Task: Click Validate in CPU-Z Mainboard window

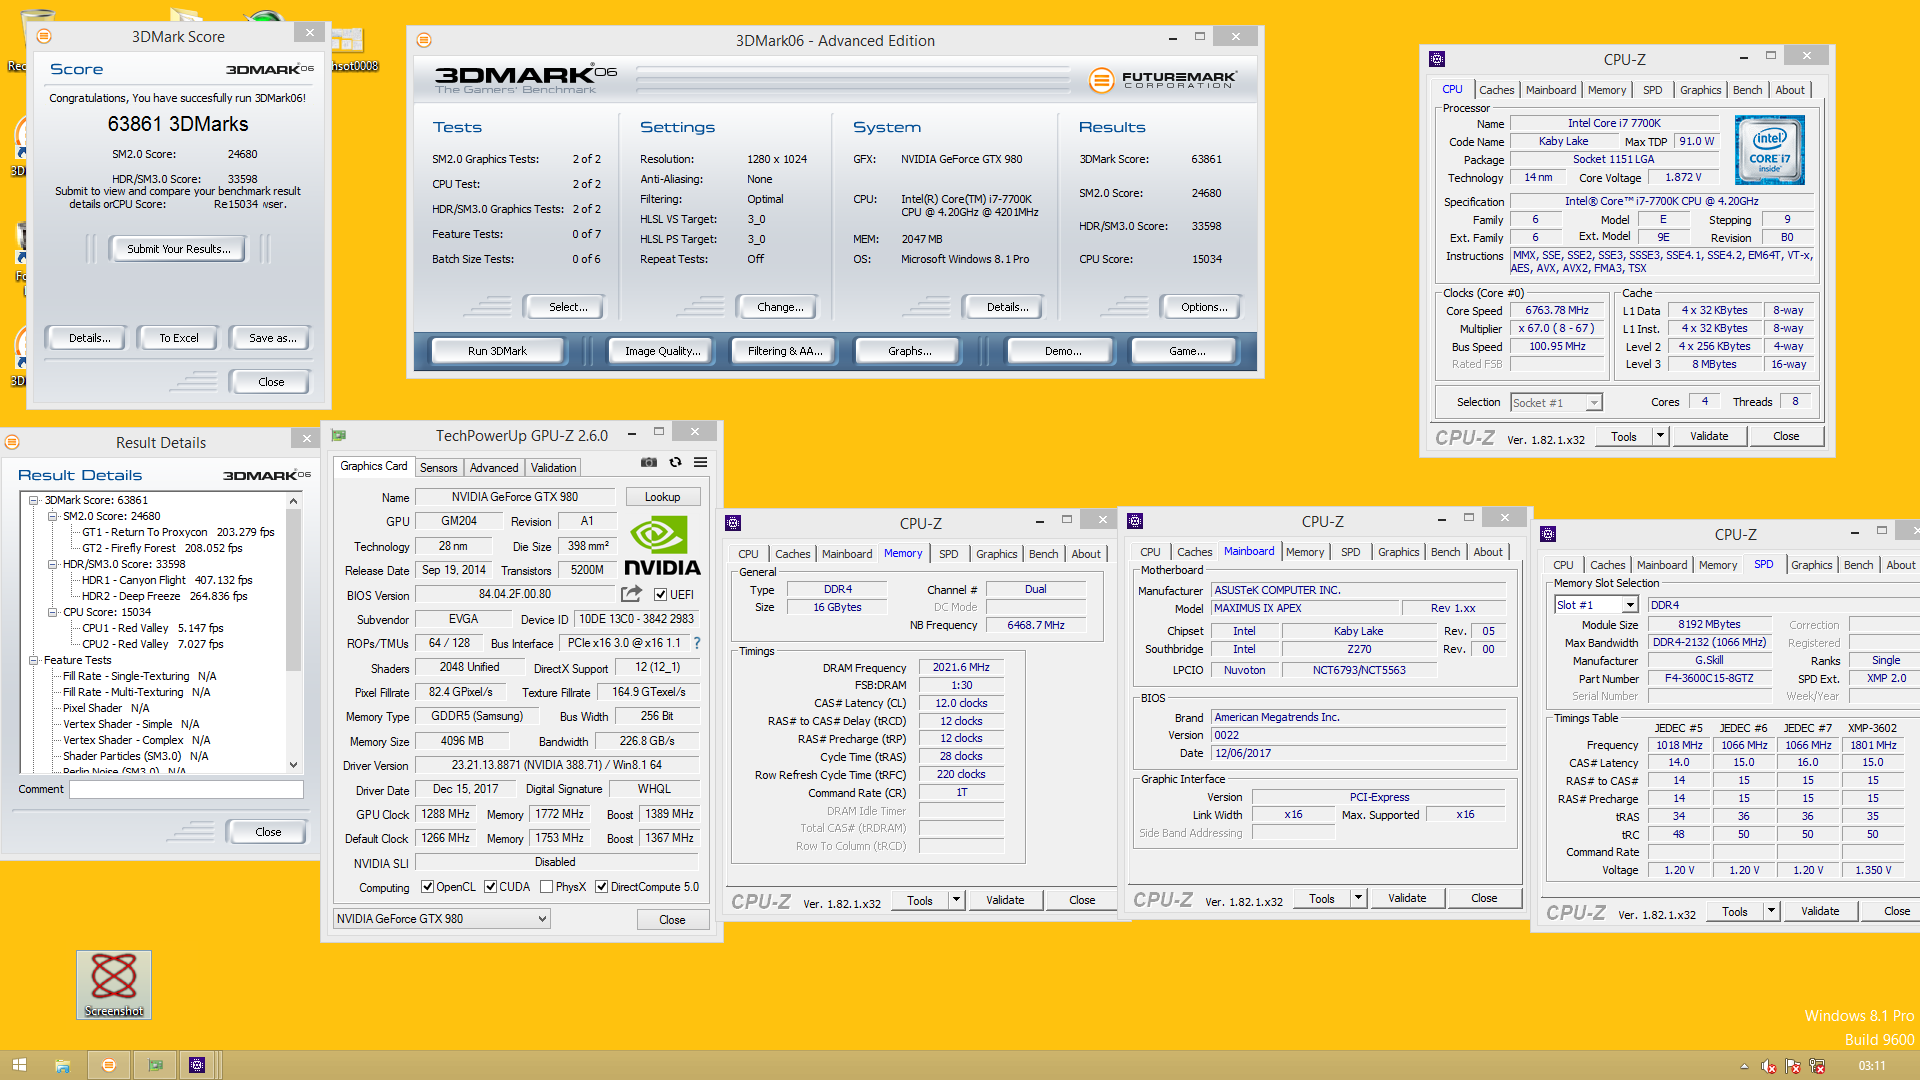Action: click(x=1407, y=898)
